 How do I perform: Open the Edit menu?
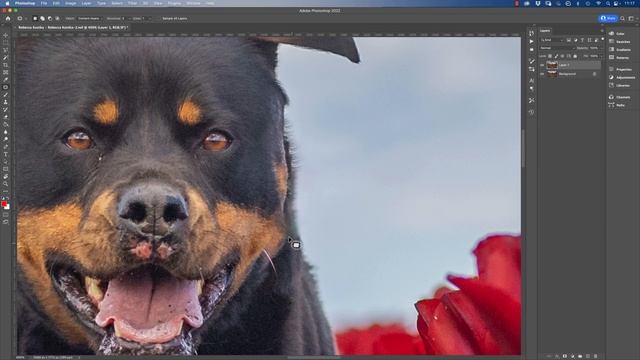pyautogui.click(x=56, y=3)
